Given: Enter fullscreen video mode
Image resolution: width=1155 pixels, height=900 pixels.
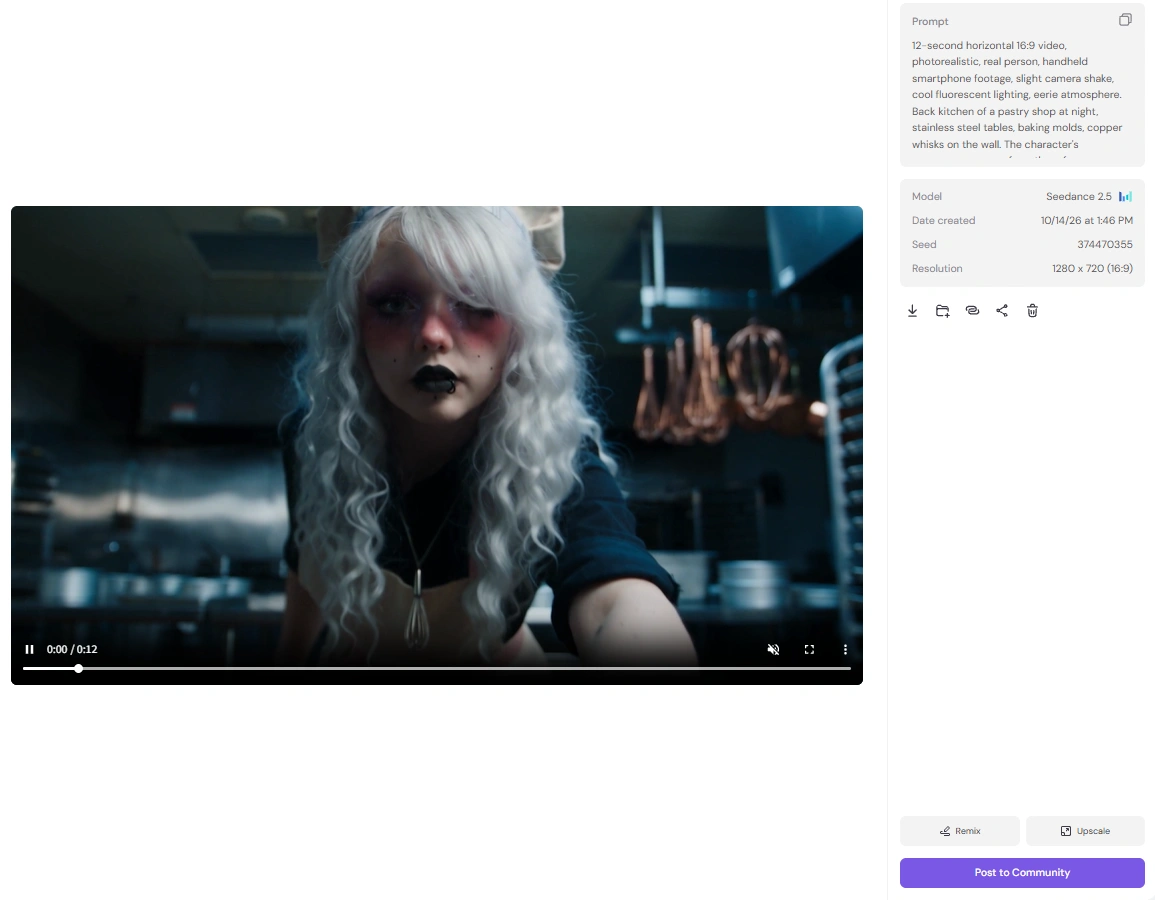Looking at the screenshot, I should (809, 650).
